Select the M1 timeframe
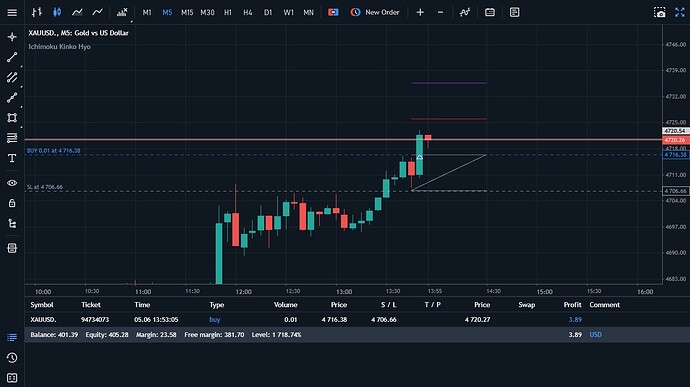Screen dimensions: 690x387 (x=147, y=12)
